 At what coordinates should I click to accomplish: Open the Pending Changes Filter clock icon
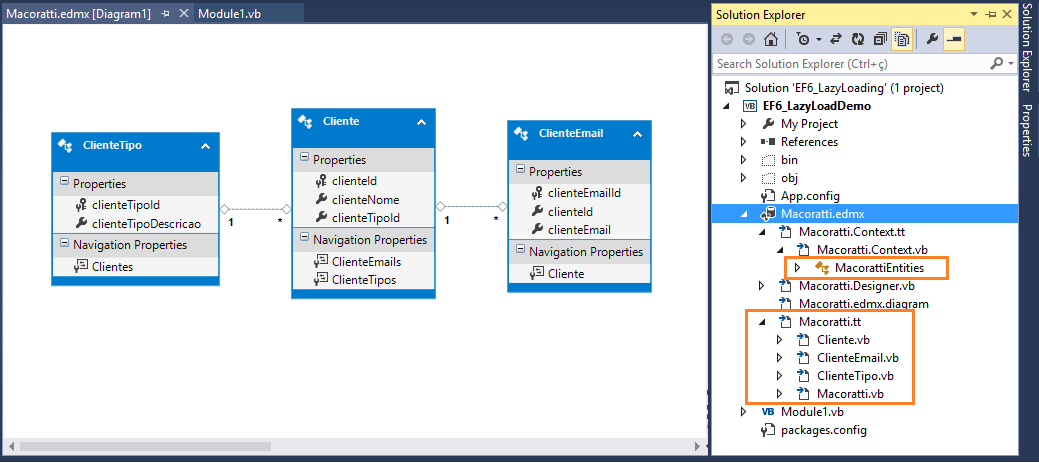803,40
